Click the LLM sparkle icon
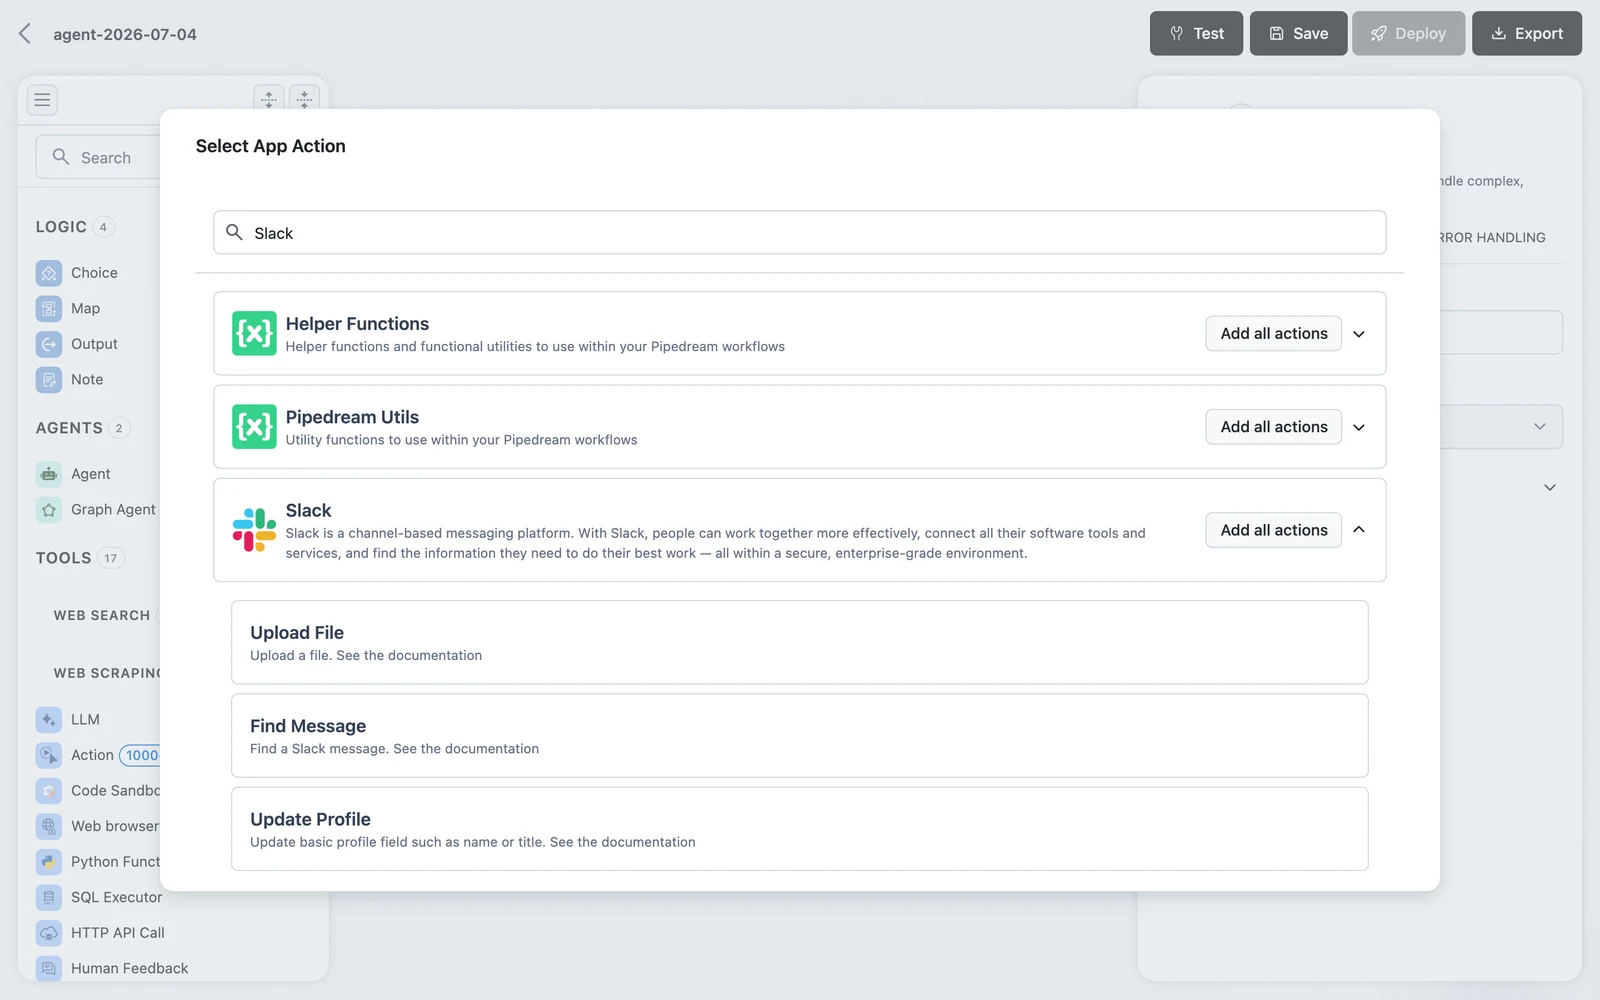This screenshot has width=1600, height=1000. [x=49, y=720]
